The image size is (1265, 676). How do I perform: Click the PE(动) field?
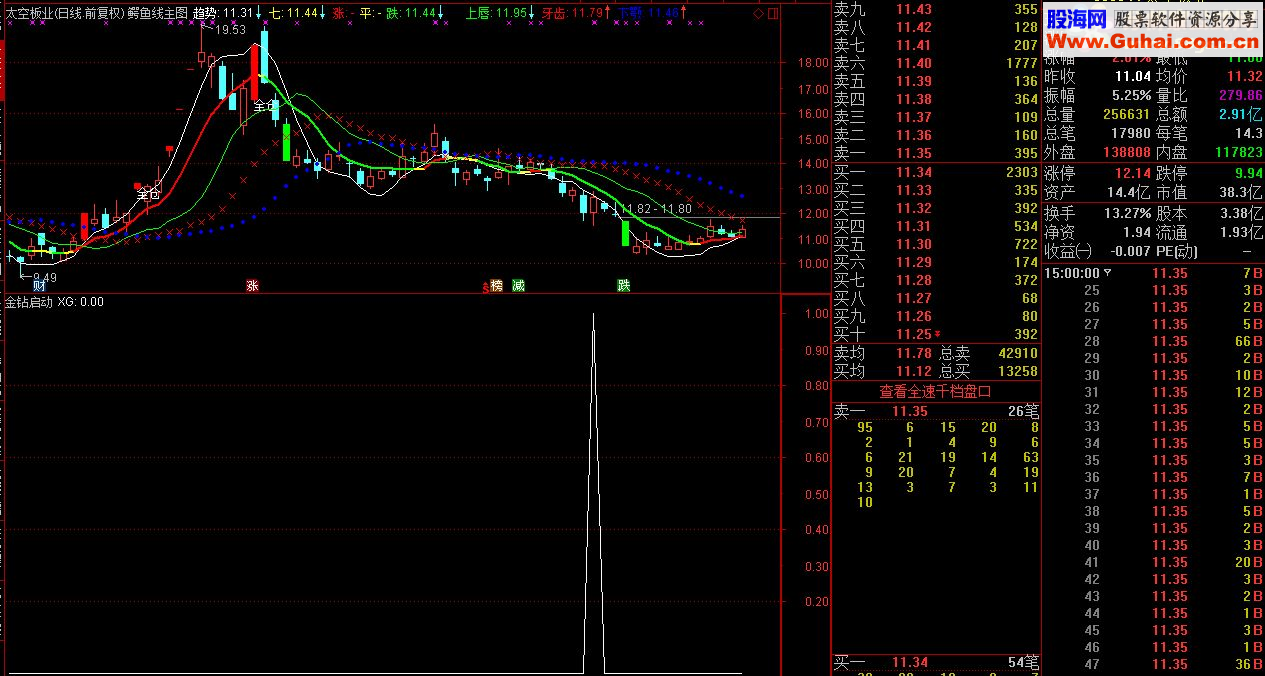tap(1210, 251)
